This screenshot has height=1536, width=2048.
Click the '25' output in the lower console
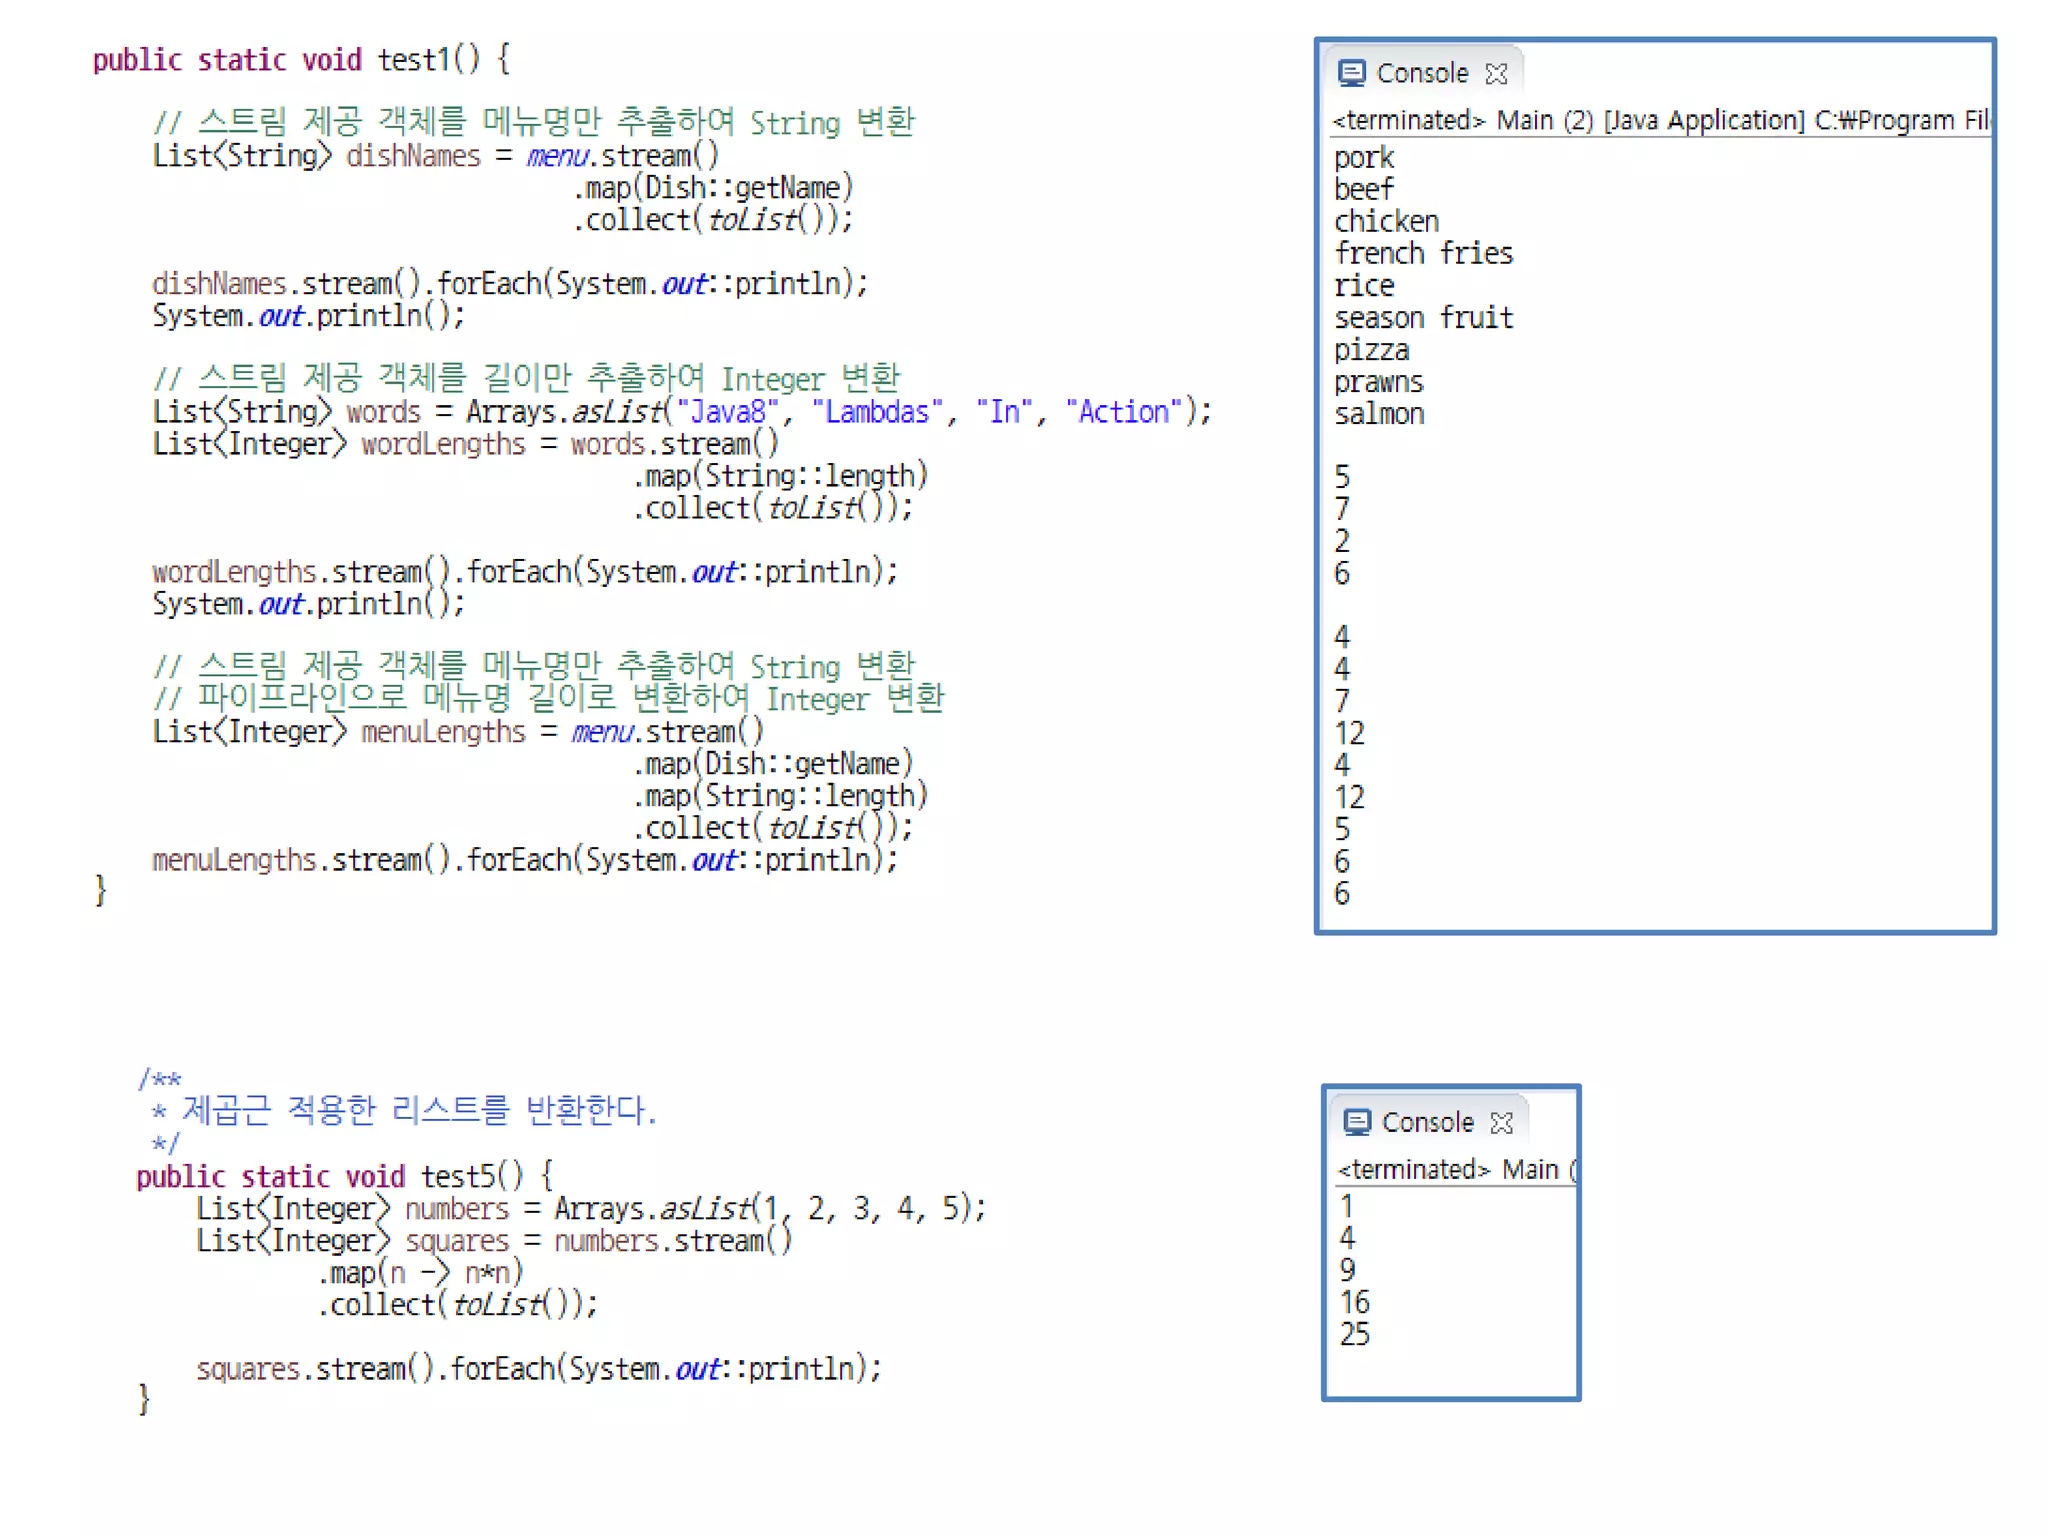[1354, 1334]
